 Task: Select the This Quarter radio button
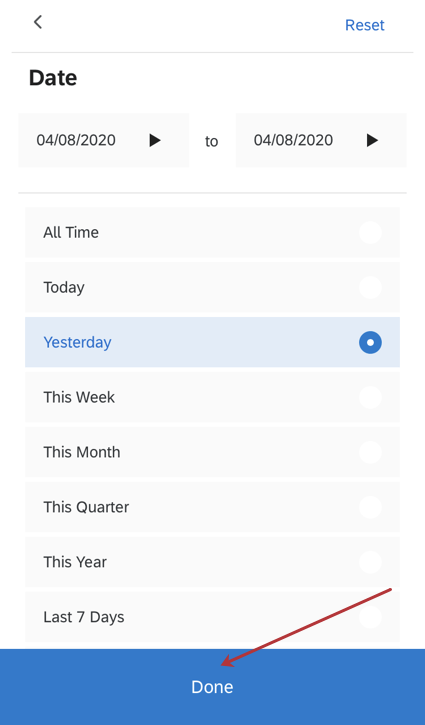tap(370, 507)
